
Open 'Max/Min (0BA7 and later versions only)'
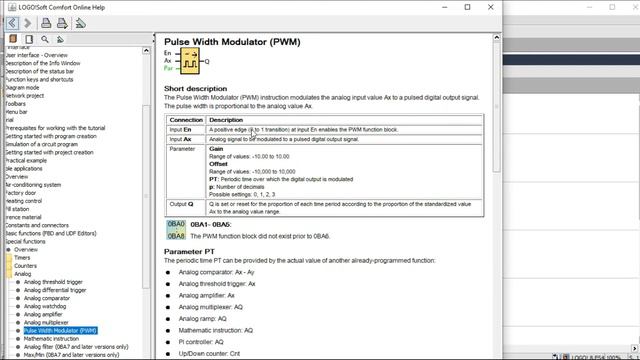71,355
